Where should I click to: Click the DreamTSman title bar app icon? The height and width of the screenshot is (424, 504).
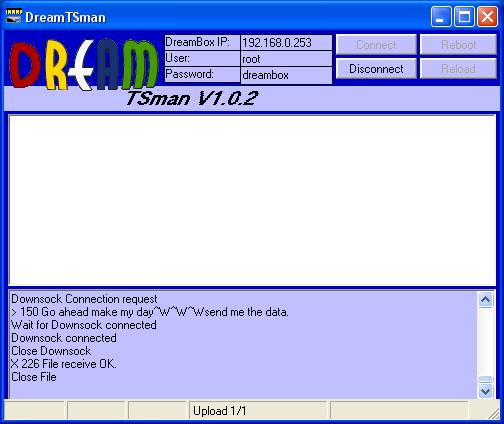tap(14, 16)
